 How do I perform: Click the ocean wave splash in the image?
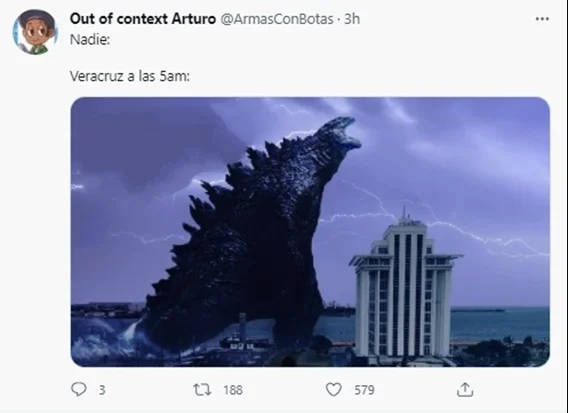(x=105, y=339)
